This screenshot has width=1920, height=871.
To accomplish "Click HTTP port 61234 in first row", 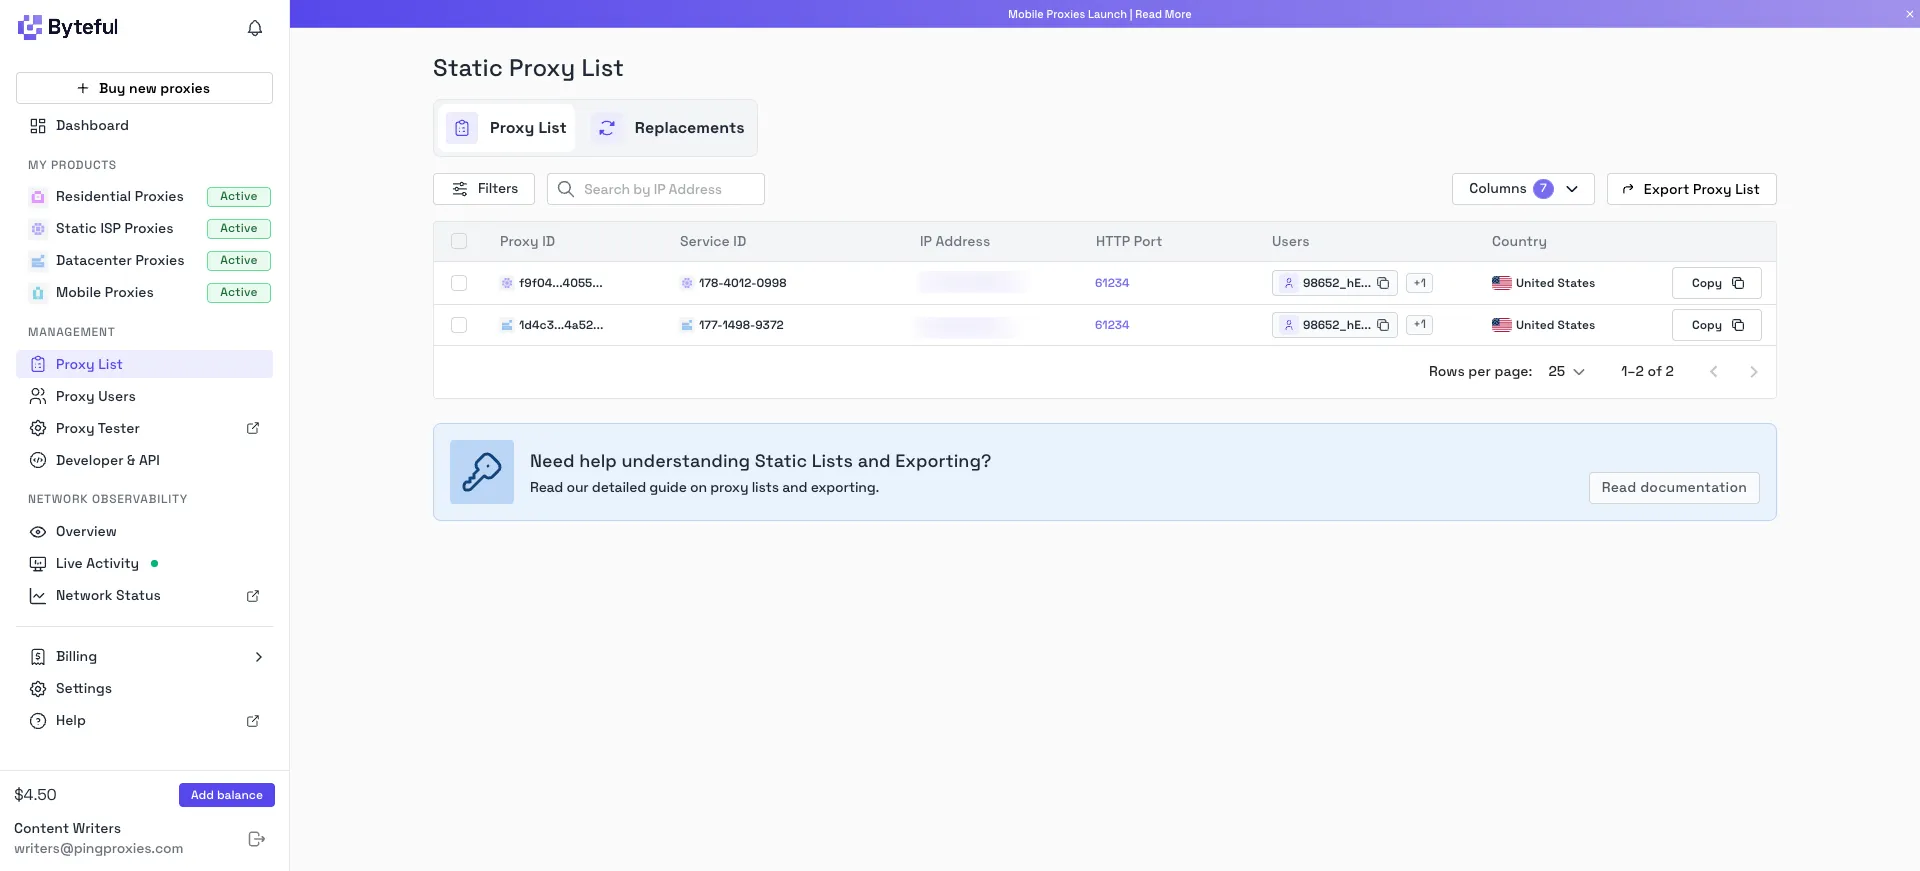I will click(1112, 283).
